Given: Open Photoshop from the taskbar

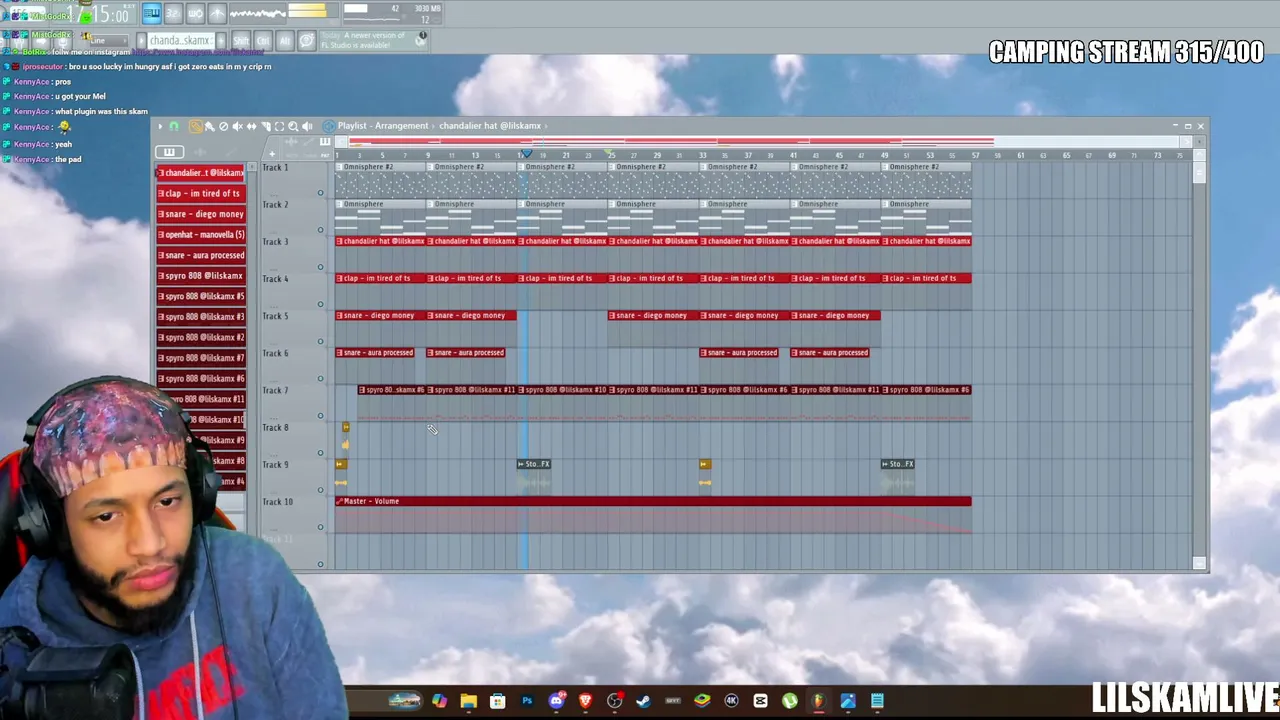Looking at the screenshot, I should [527, 701].
